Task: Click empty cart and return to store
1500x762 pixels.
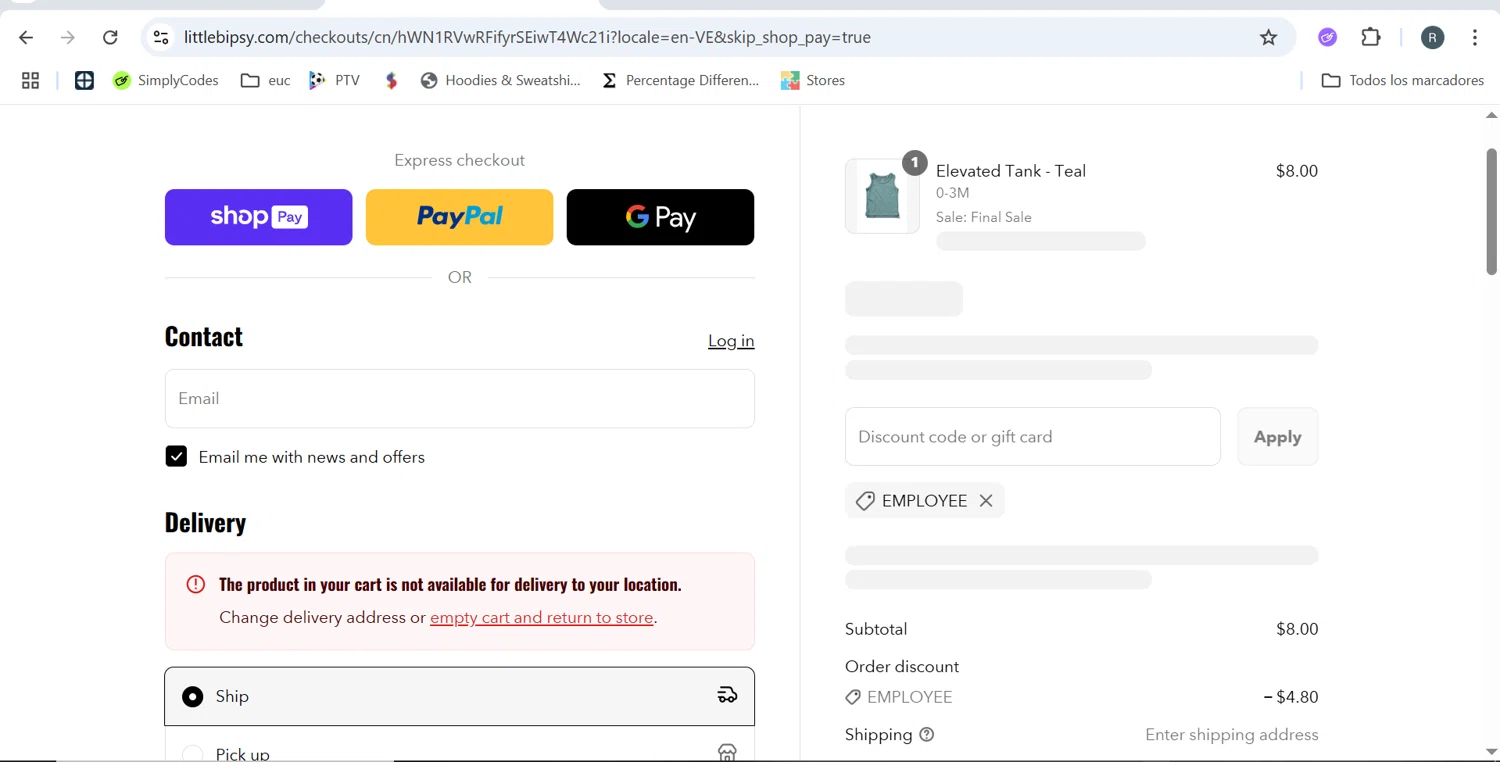Action: click(x=542, y=618)
